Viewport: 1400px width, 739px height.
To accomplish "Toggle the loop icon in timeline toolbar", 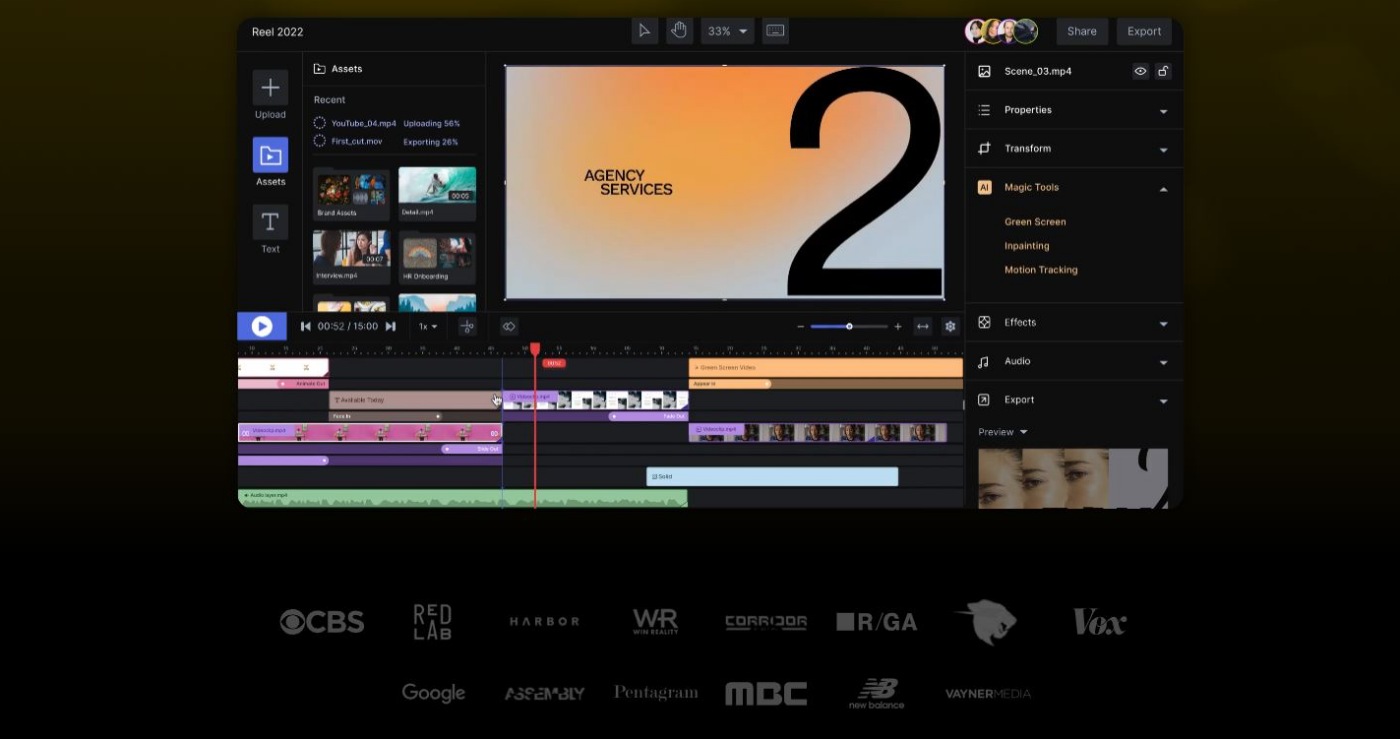I will point(508,326).
